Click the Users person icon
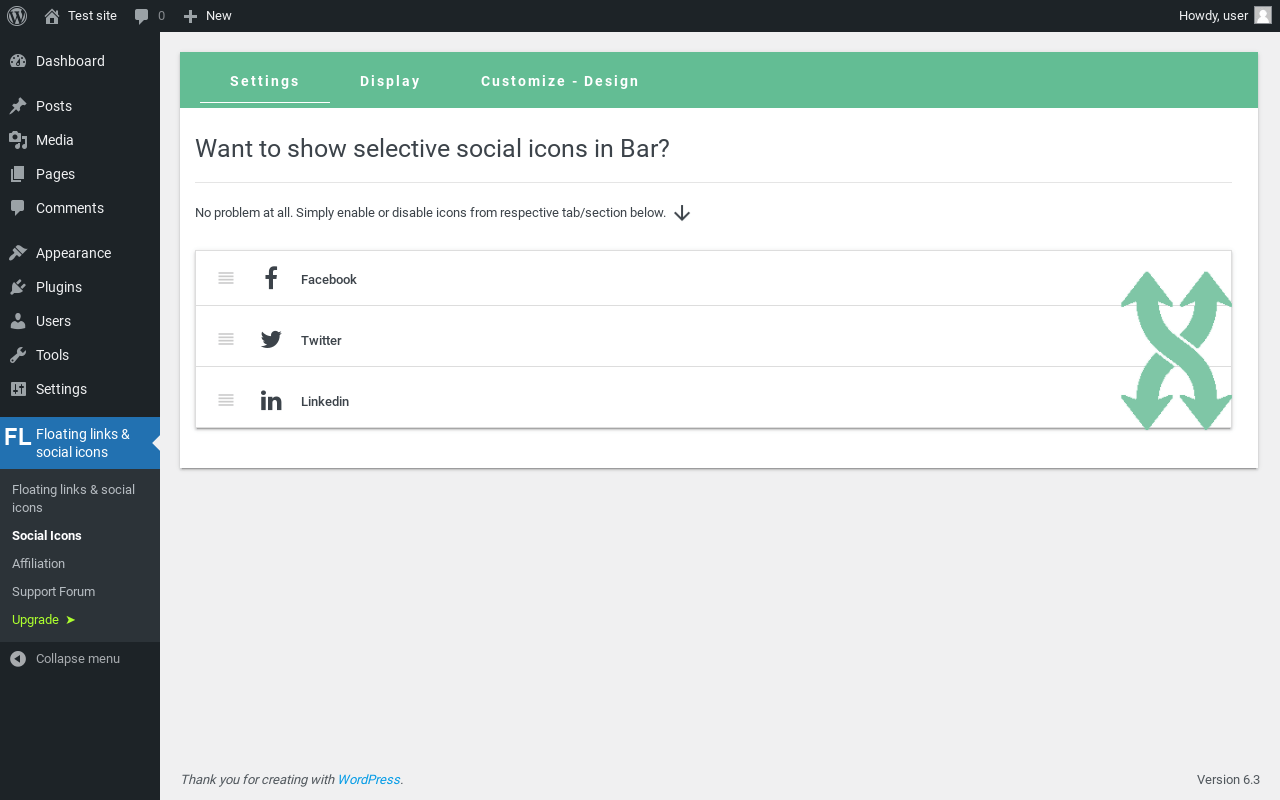Viewport: 1280px width, 800px height. tap(18, 321)
